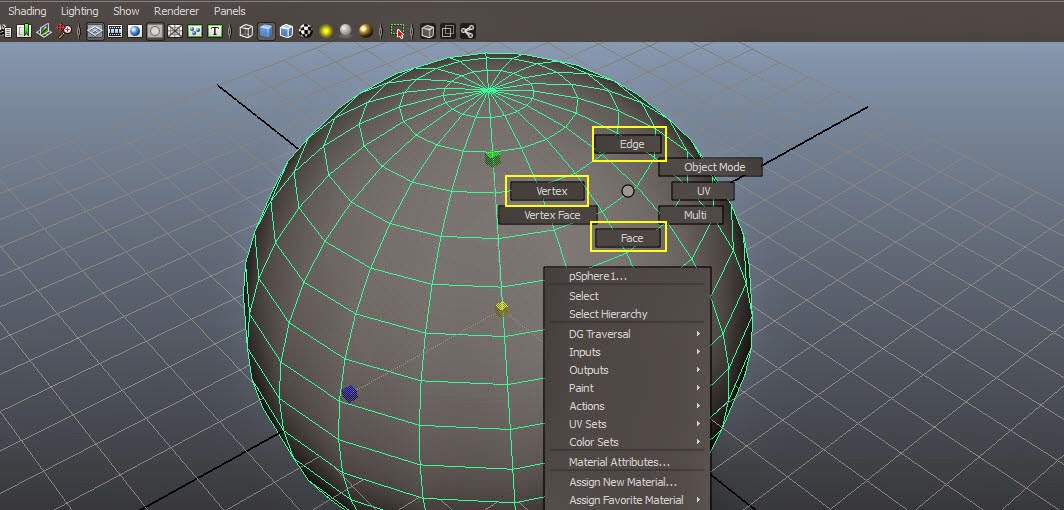1064x510 pixels.
Task: Enable smooth shade all blue cube
Action: click(x=266, y=31)
